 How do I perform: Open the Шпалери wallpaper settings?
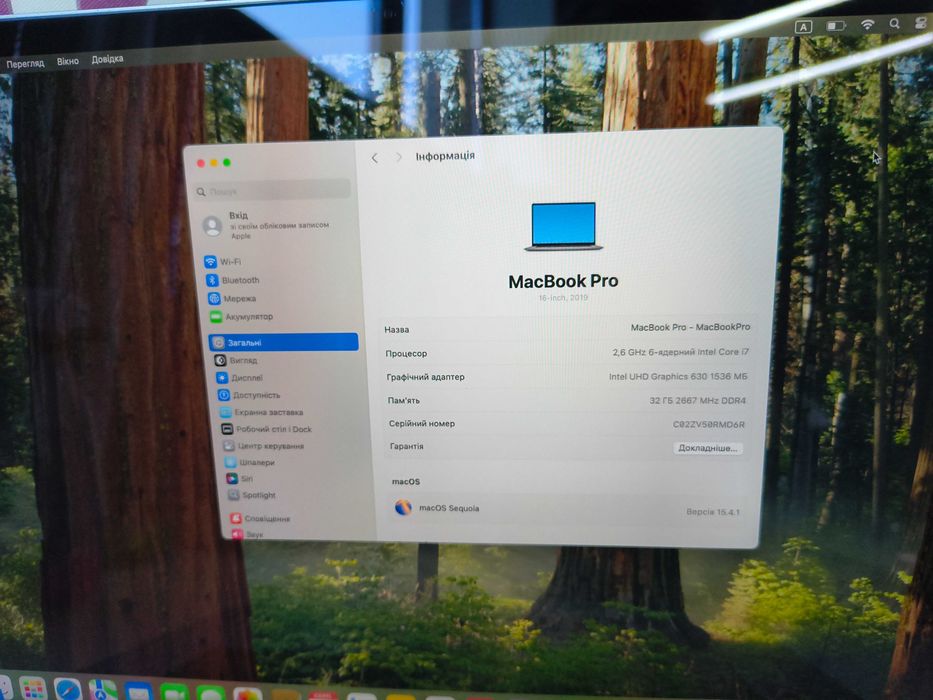[250, 462]
